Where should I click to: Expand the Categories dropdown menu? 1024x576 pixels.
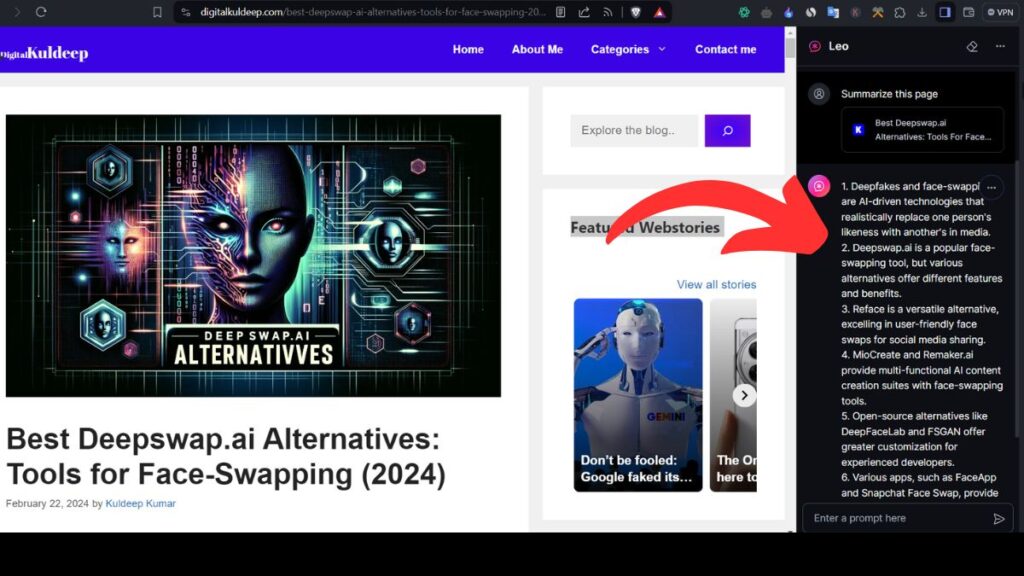click(627, 49)
